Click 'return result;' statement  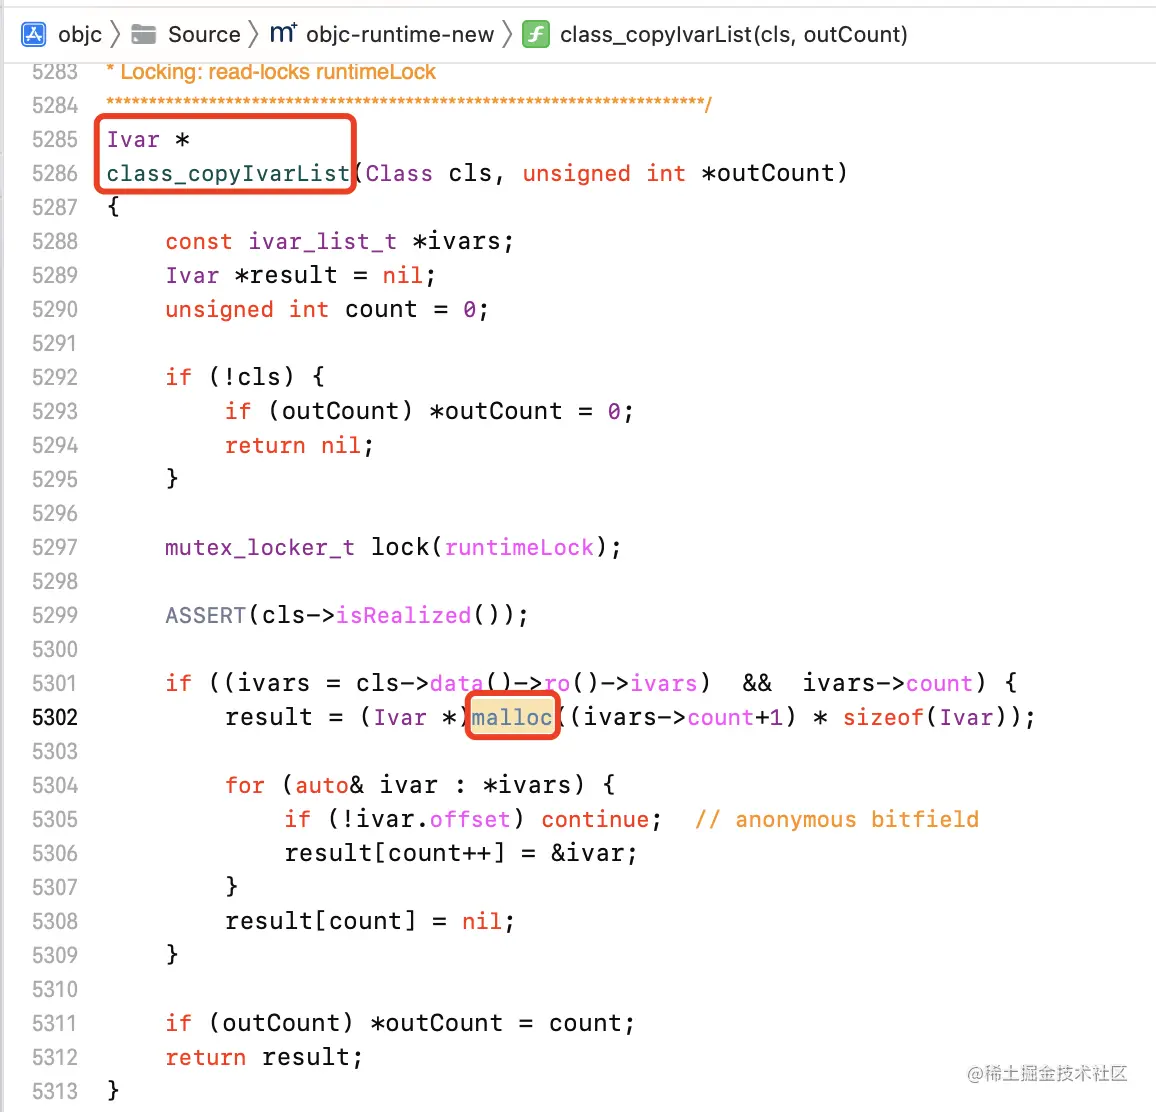pyautogui.click(x=264, y=1057)
